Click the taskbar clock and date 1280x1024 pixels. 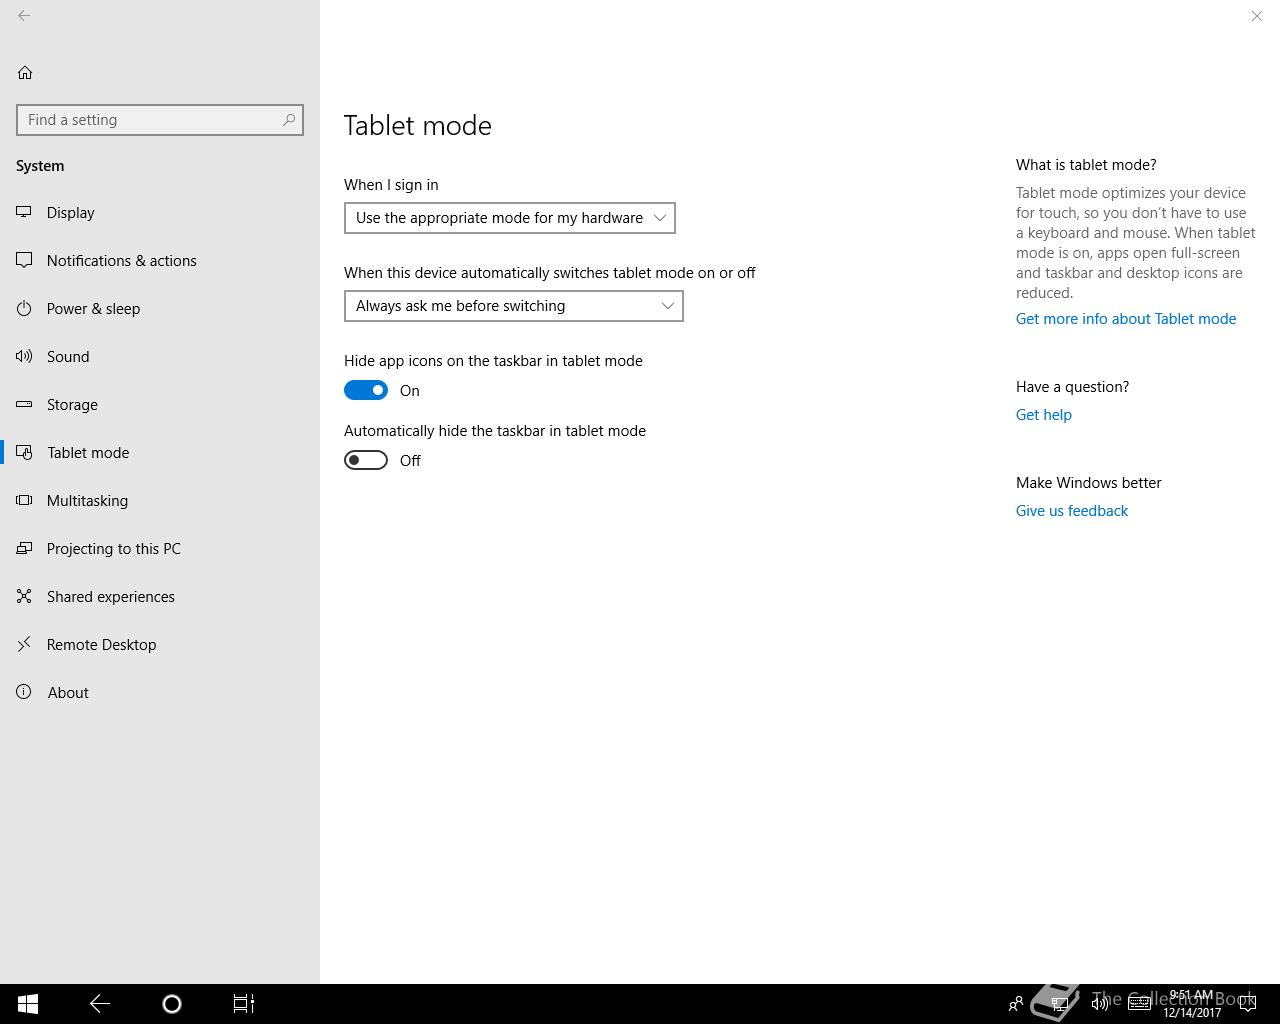[1192, 1004]
